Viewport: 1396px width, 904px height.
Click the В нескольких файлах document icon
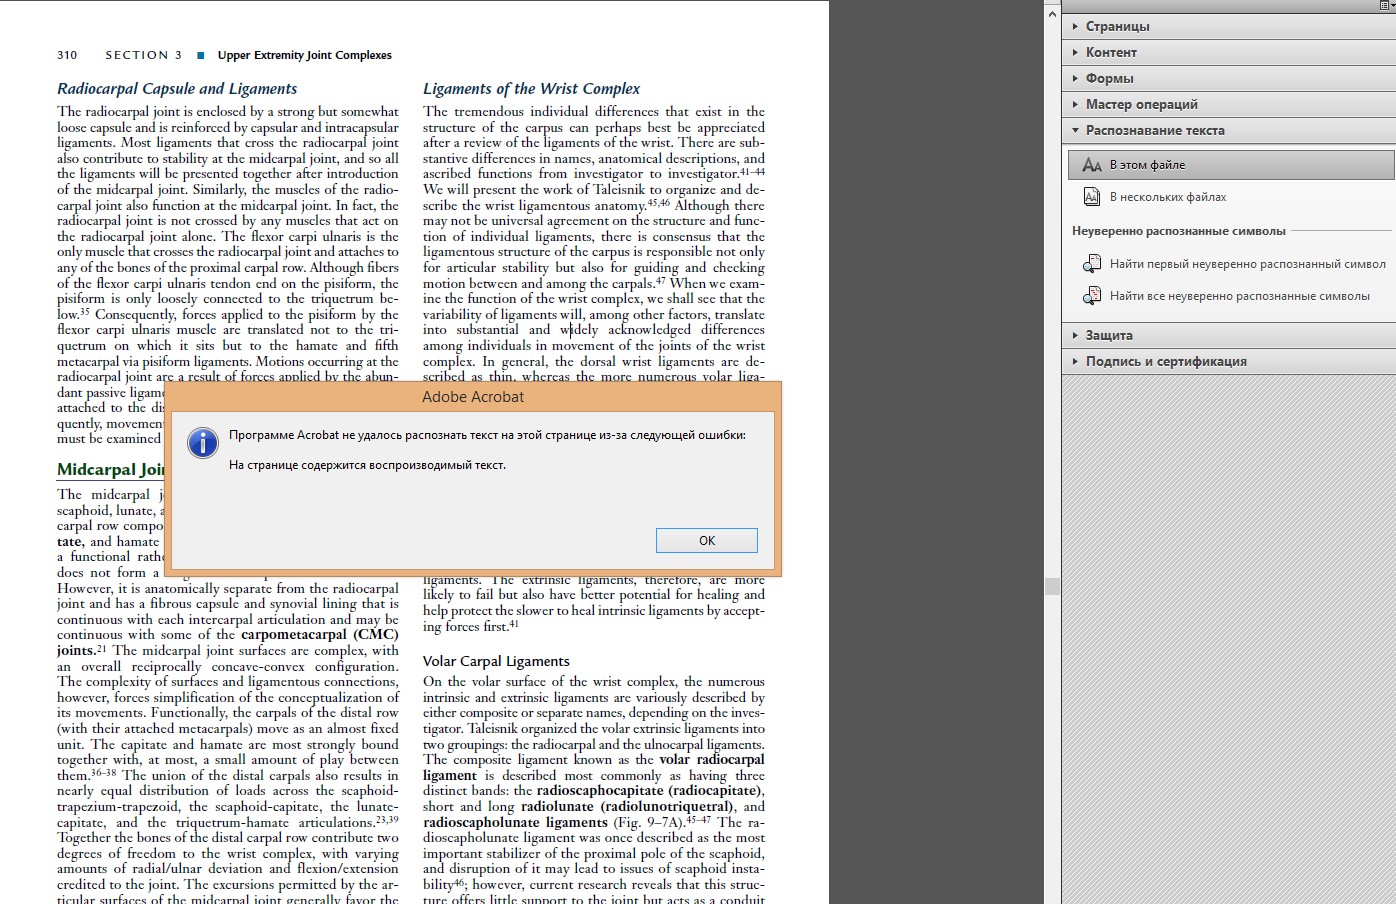[x=1092, y=197]
